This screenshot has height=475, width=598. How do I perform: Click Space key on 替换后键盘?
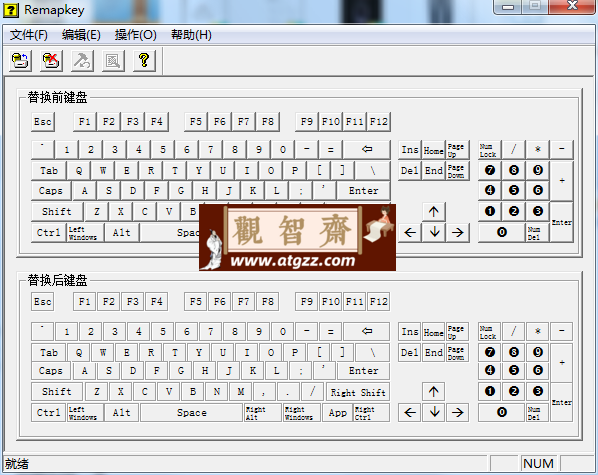pos(191,413)
